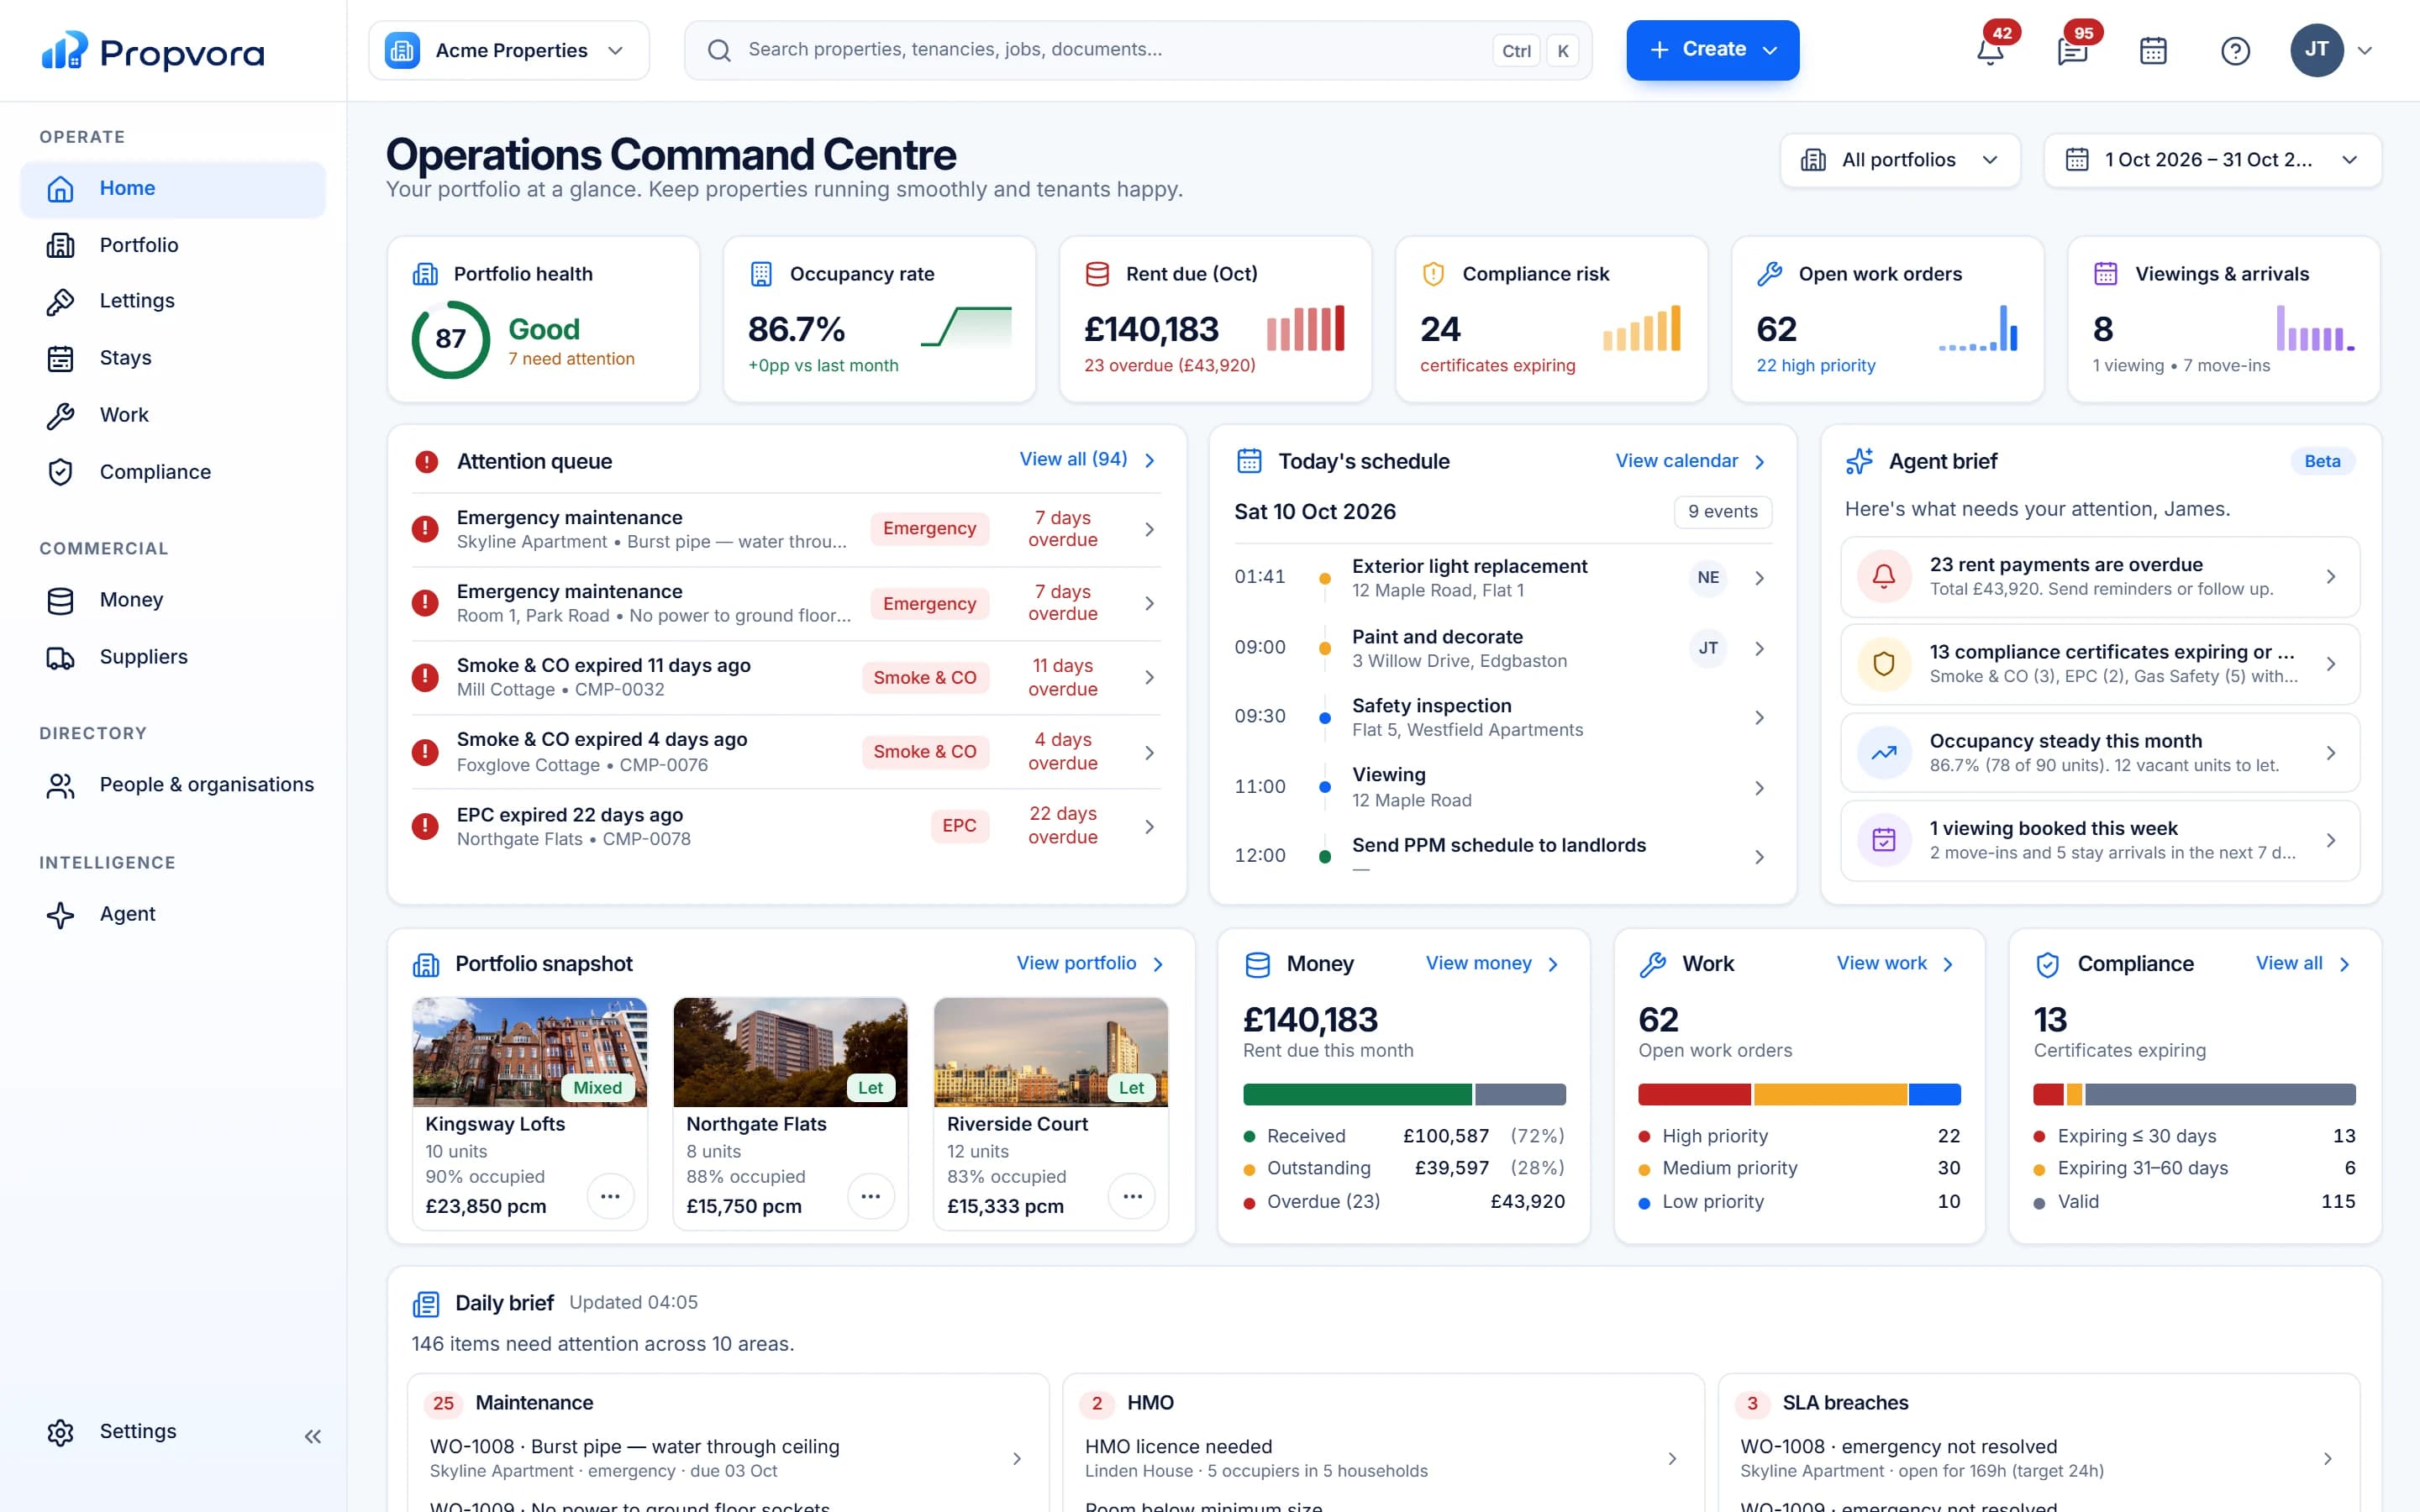Click the View portfolio link

[1090, 963]
